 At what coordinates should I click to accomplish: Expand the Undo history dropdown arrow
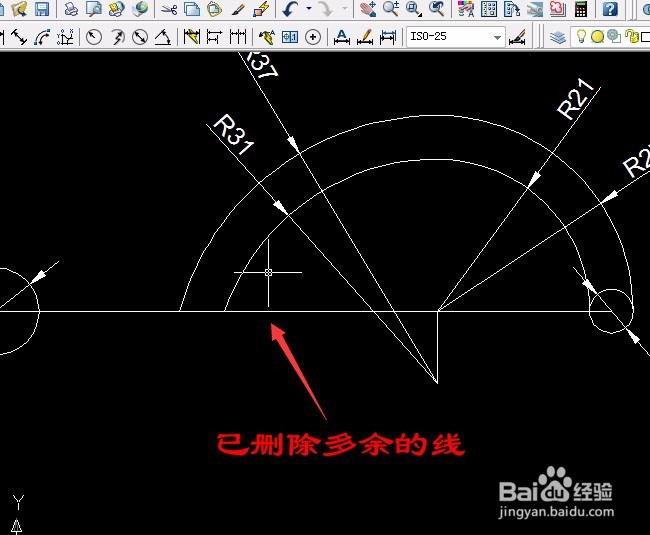pyautogui.click(x=309, y=8)
